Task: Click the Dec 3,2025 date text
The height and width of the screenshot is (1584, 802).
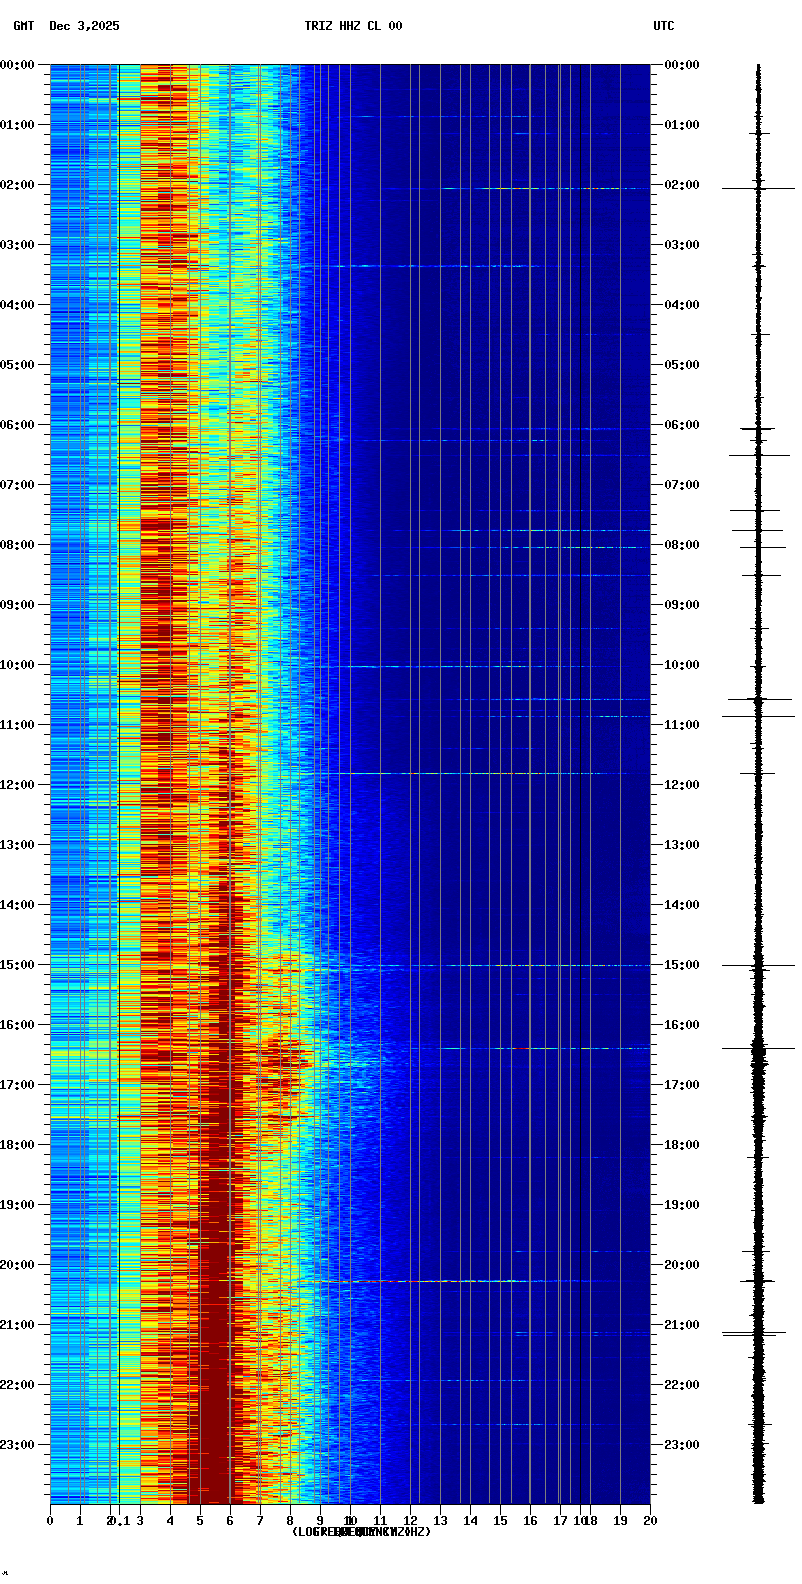Action: [x=84, y=26]
